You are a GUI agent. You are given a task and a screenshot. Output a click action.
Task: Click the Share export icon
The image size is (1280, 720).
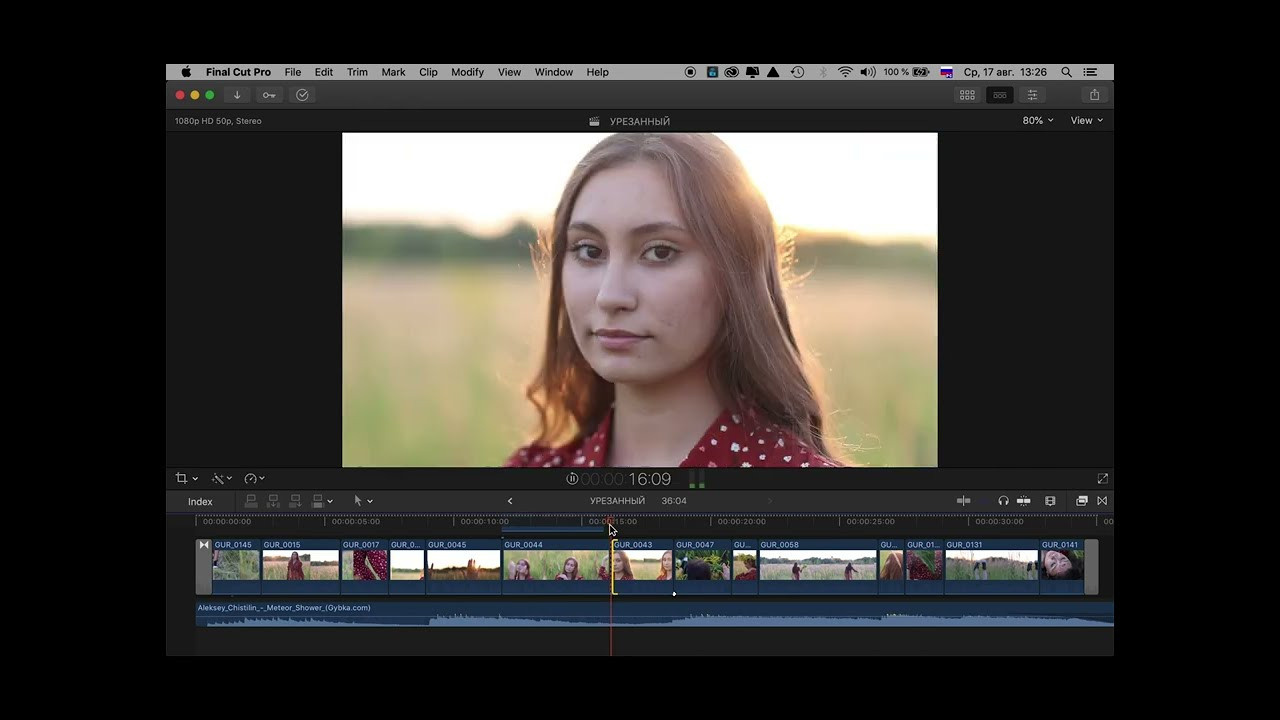click(x=1094, y=95)
